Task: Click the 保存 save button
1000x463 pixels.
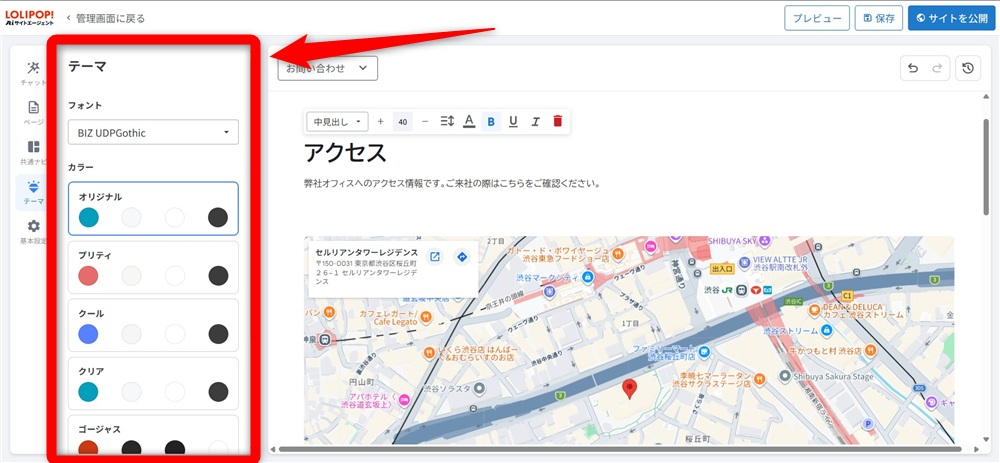Action: (879, 18)
